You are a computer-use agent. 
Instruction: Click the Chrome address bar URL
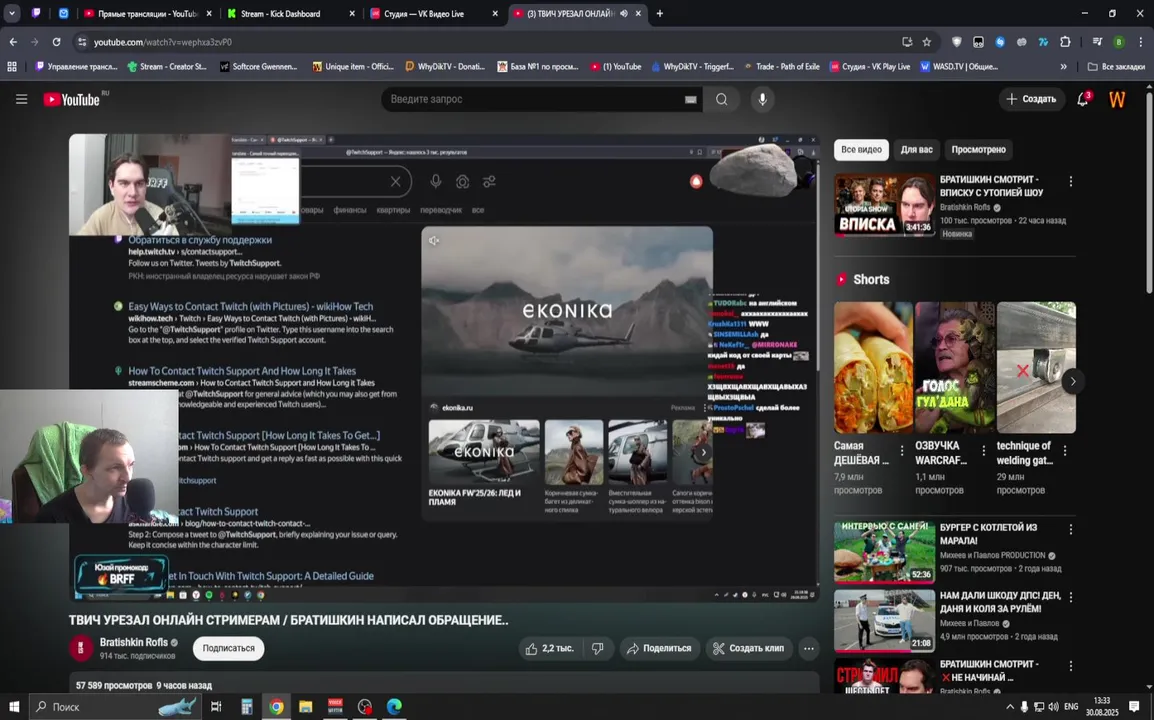[x=163, y=42]
